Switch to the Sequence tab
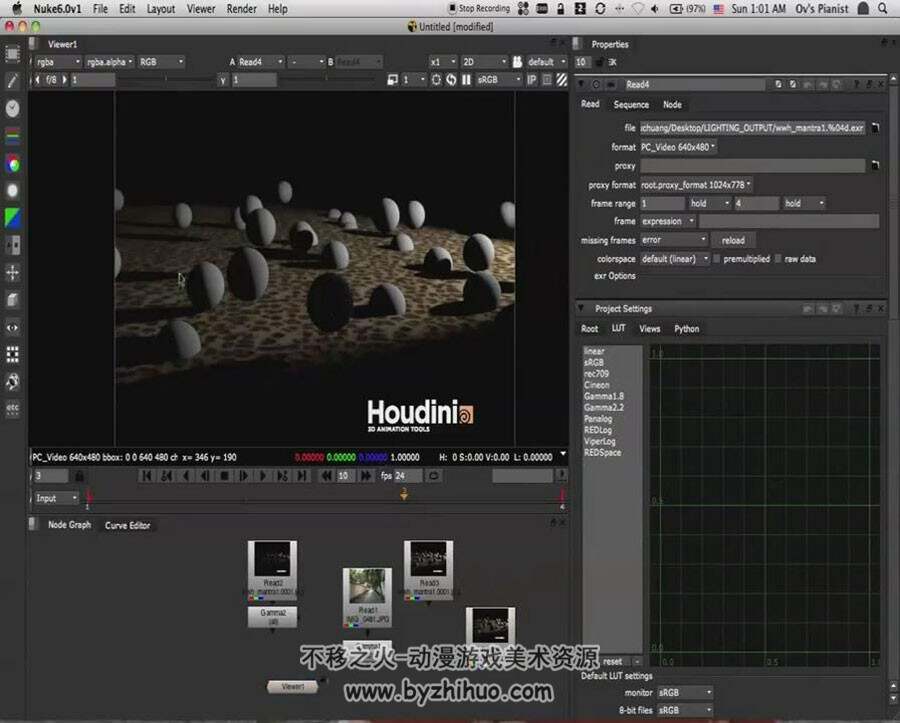The height and width of the screenshot is (723, 900). point(631,104)
